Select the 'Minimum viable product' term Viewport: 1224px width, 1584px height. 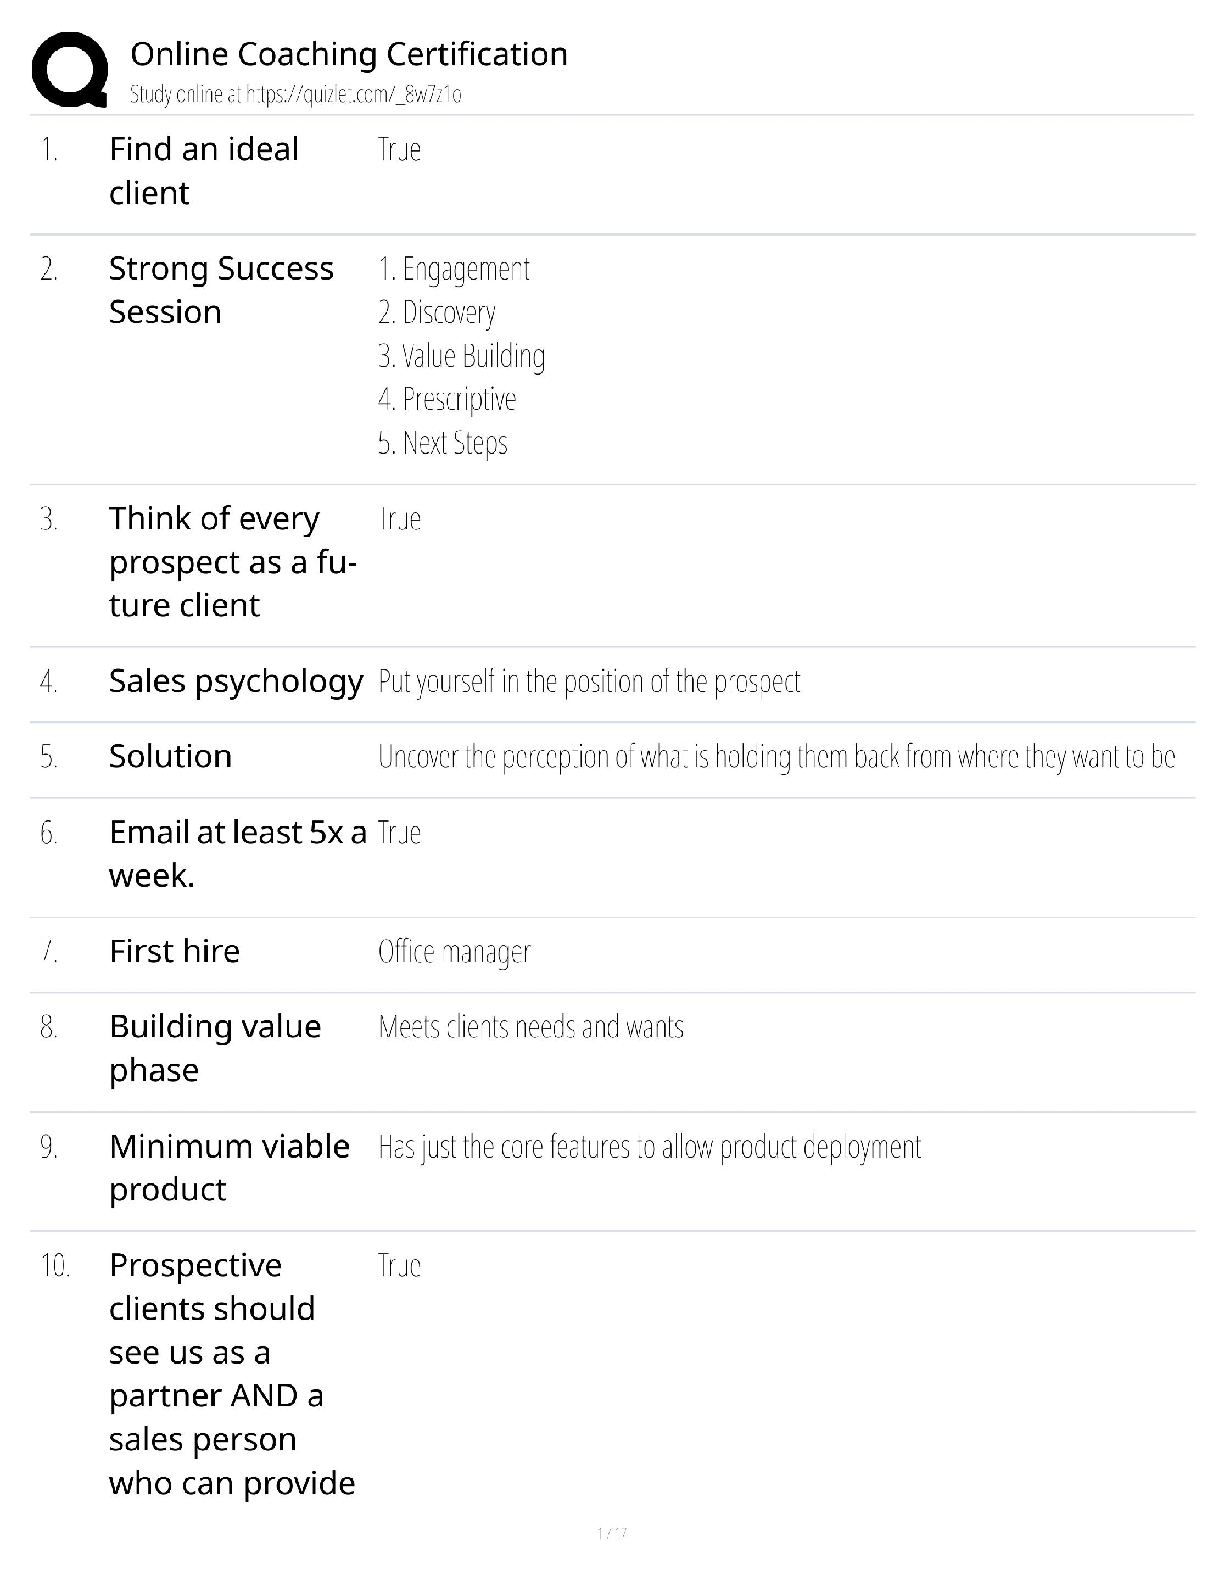tap(230, 1167)
